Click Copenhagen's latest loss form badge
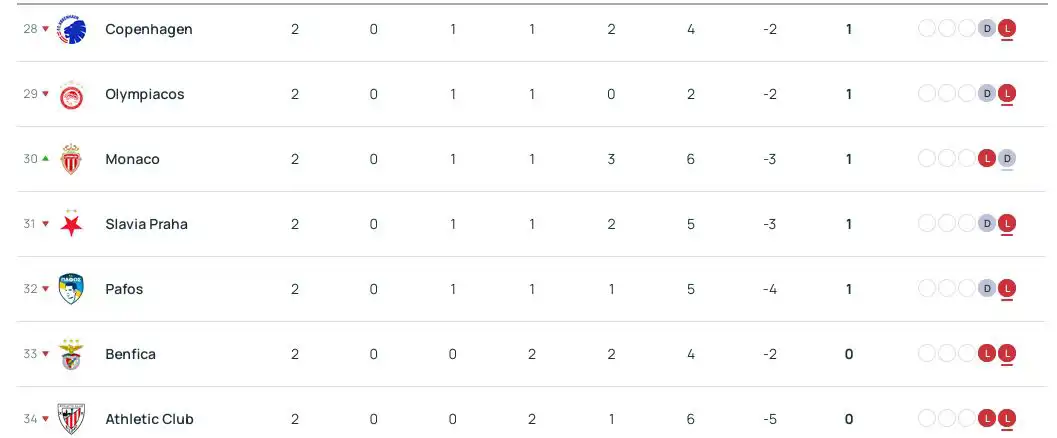This screenshot has width=1057, height=438. 1007,29
